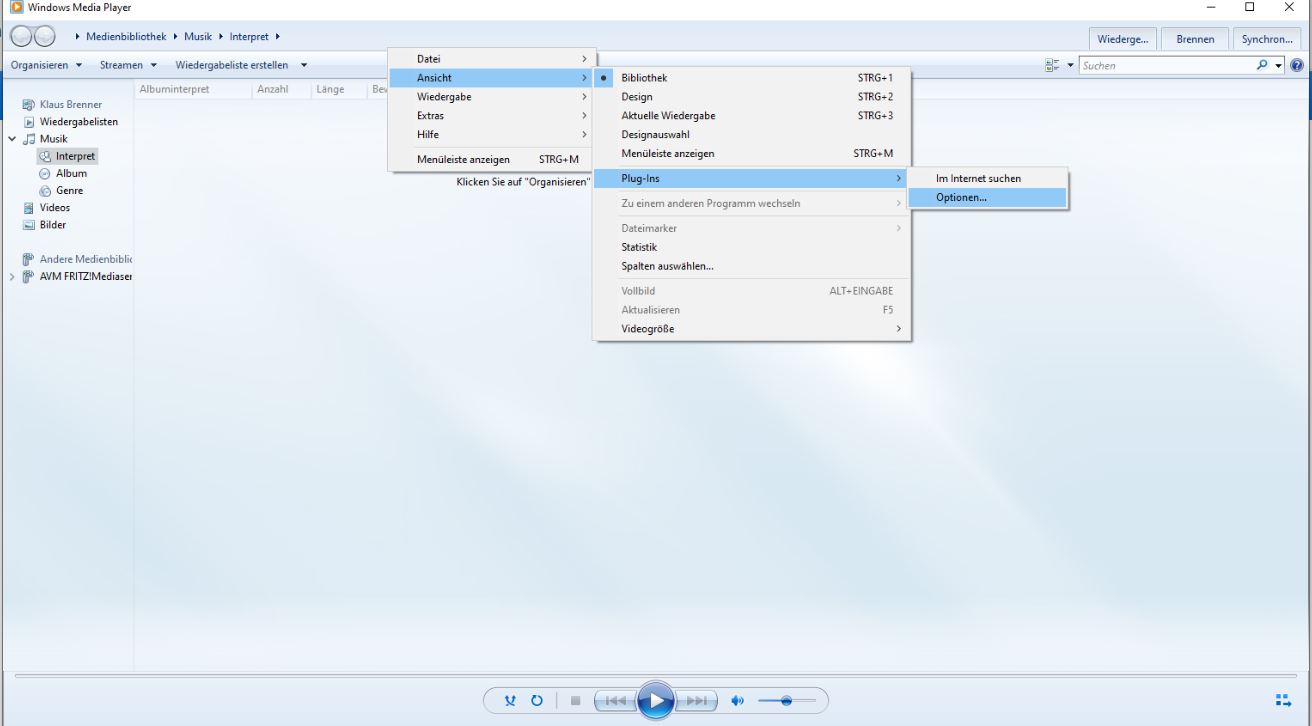The height and width of the screenshot is (726, 1312).
Task: Skip to the previous track
Action: pyautogui.click(x=615, y=701)
